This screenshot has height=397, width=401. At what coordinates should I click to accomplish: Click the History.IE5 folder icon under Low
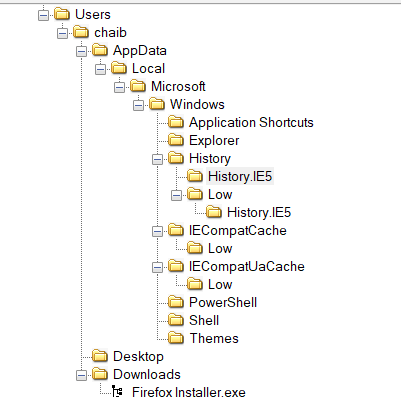pos(214,212)
